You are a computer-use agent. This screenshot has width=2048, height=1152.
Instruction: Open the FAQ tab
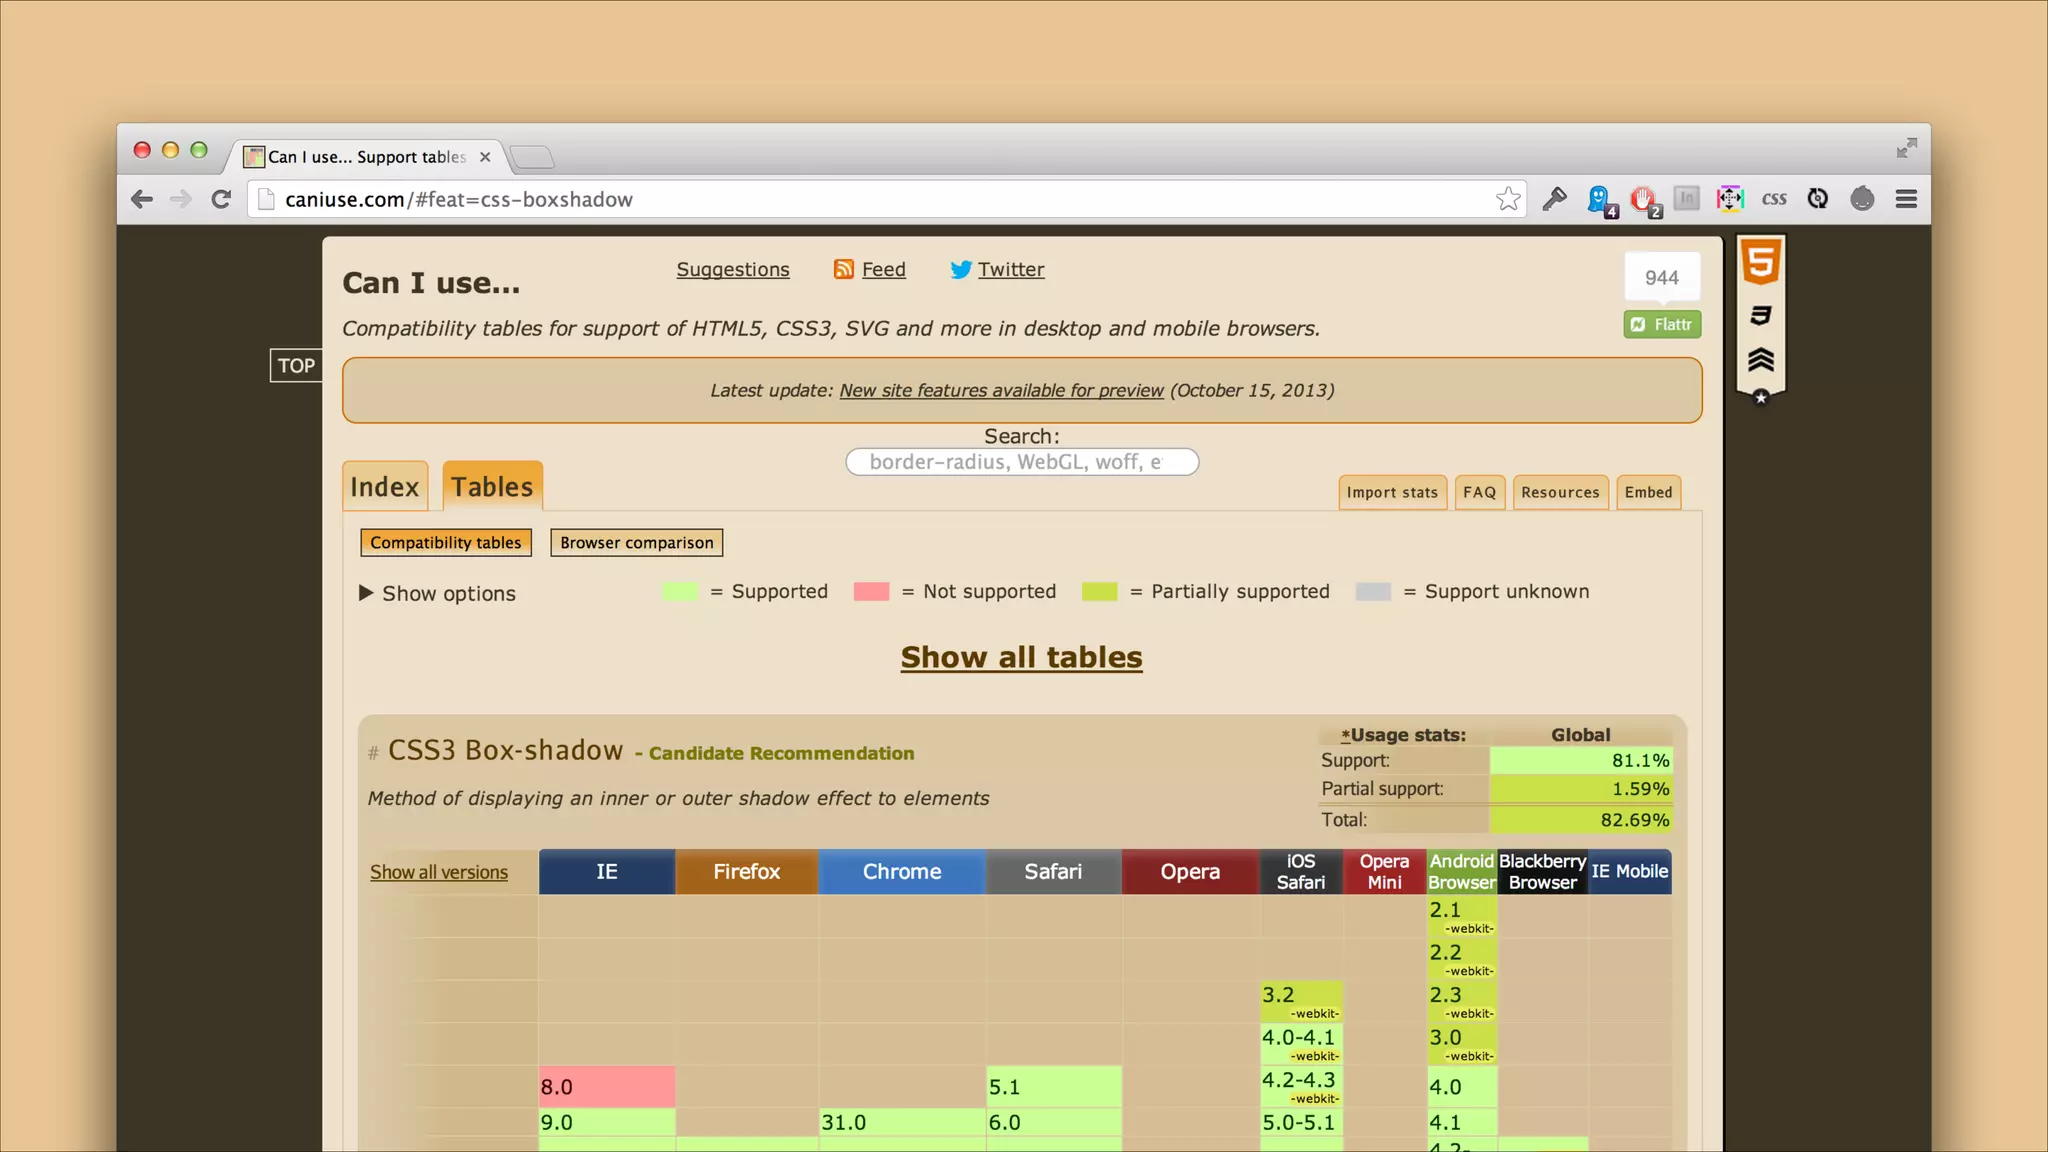tap(1479, 492)
